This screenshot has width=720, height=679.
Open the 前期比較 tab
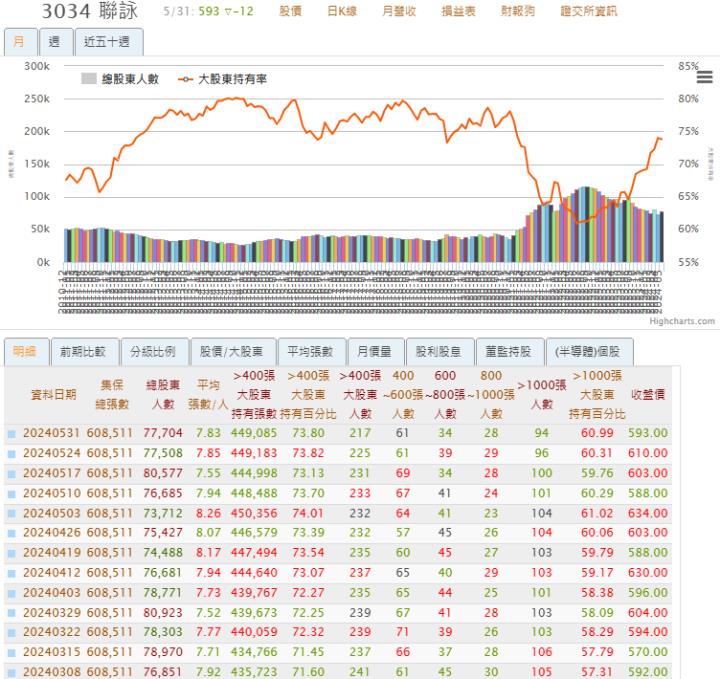pyautogui.click(x=82, y=352)
